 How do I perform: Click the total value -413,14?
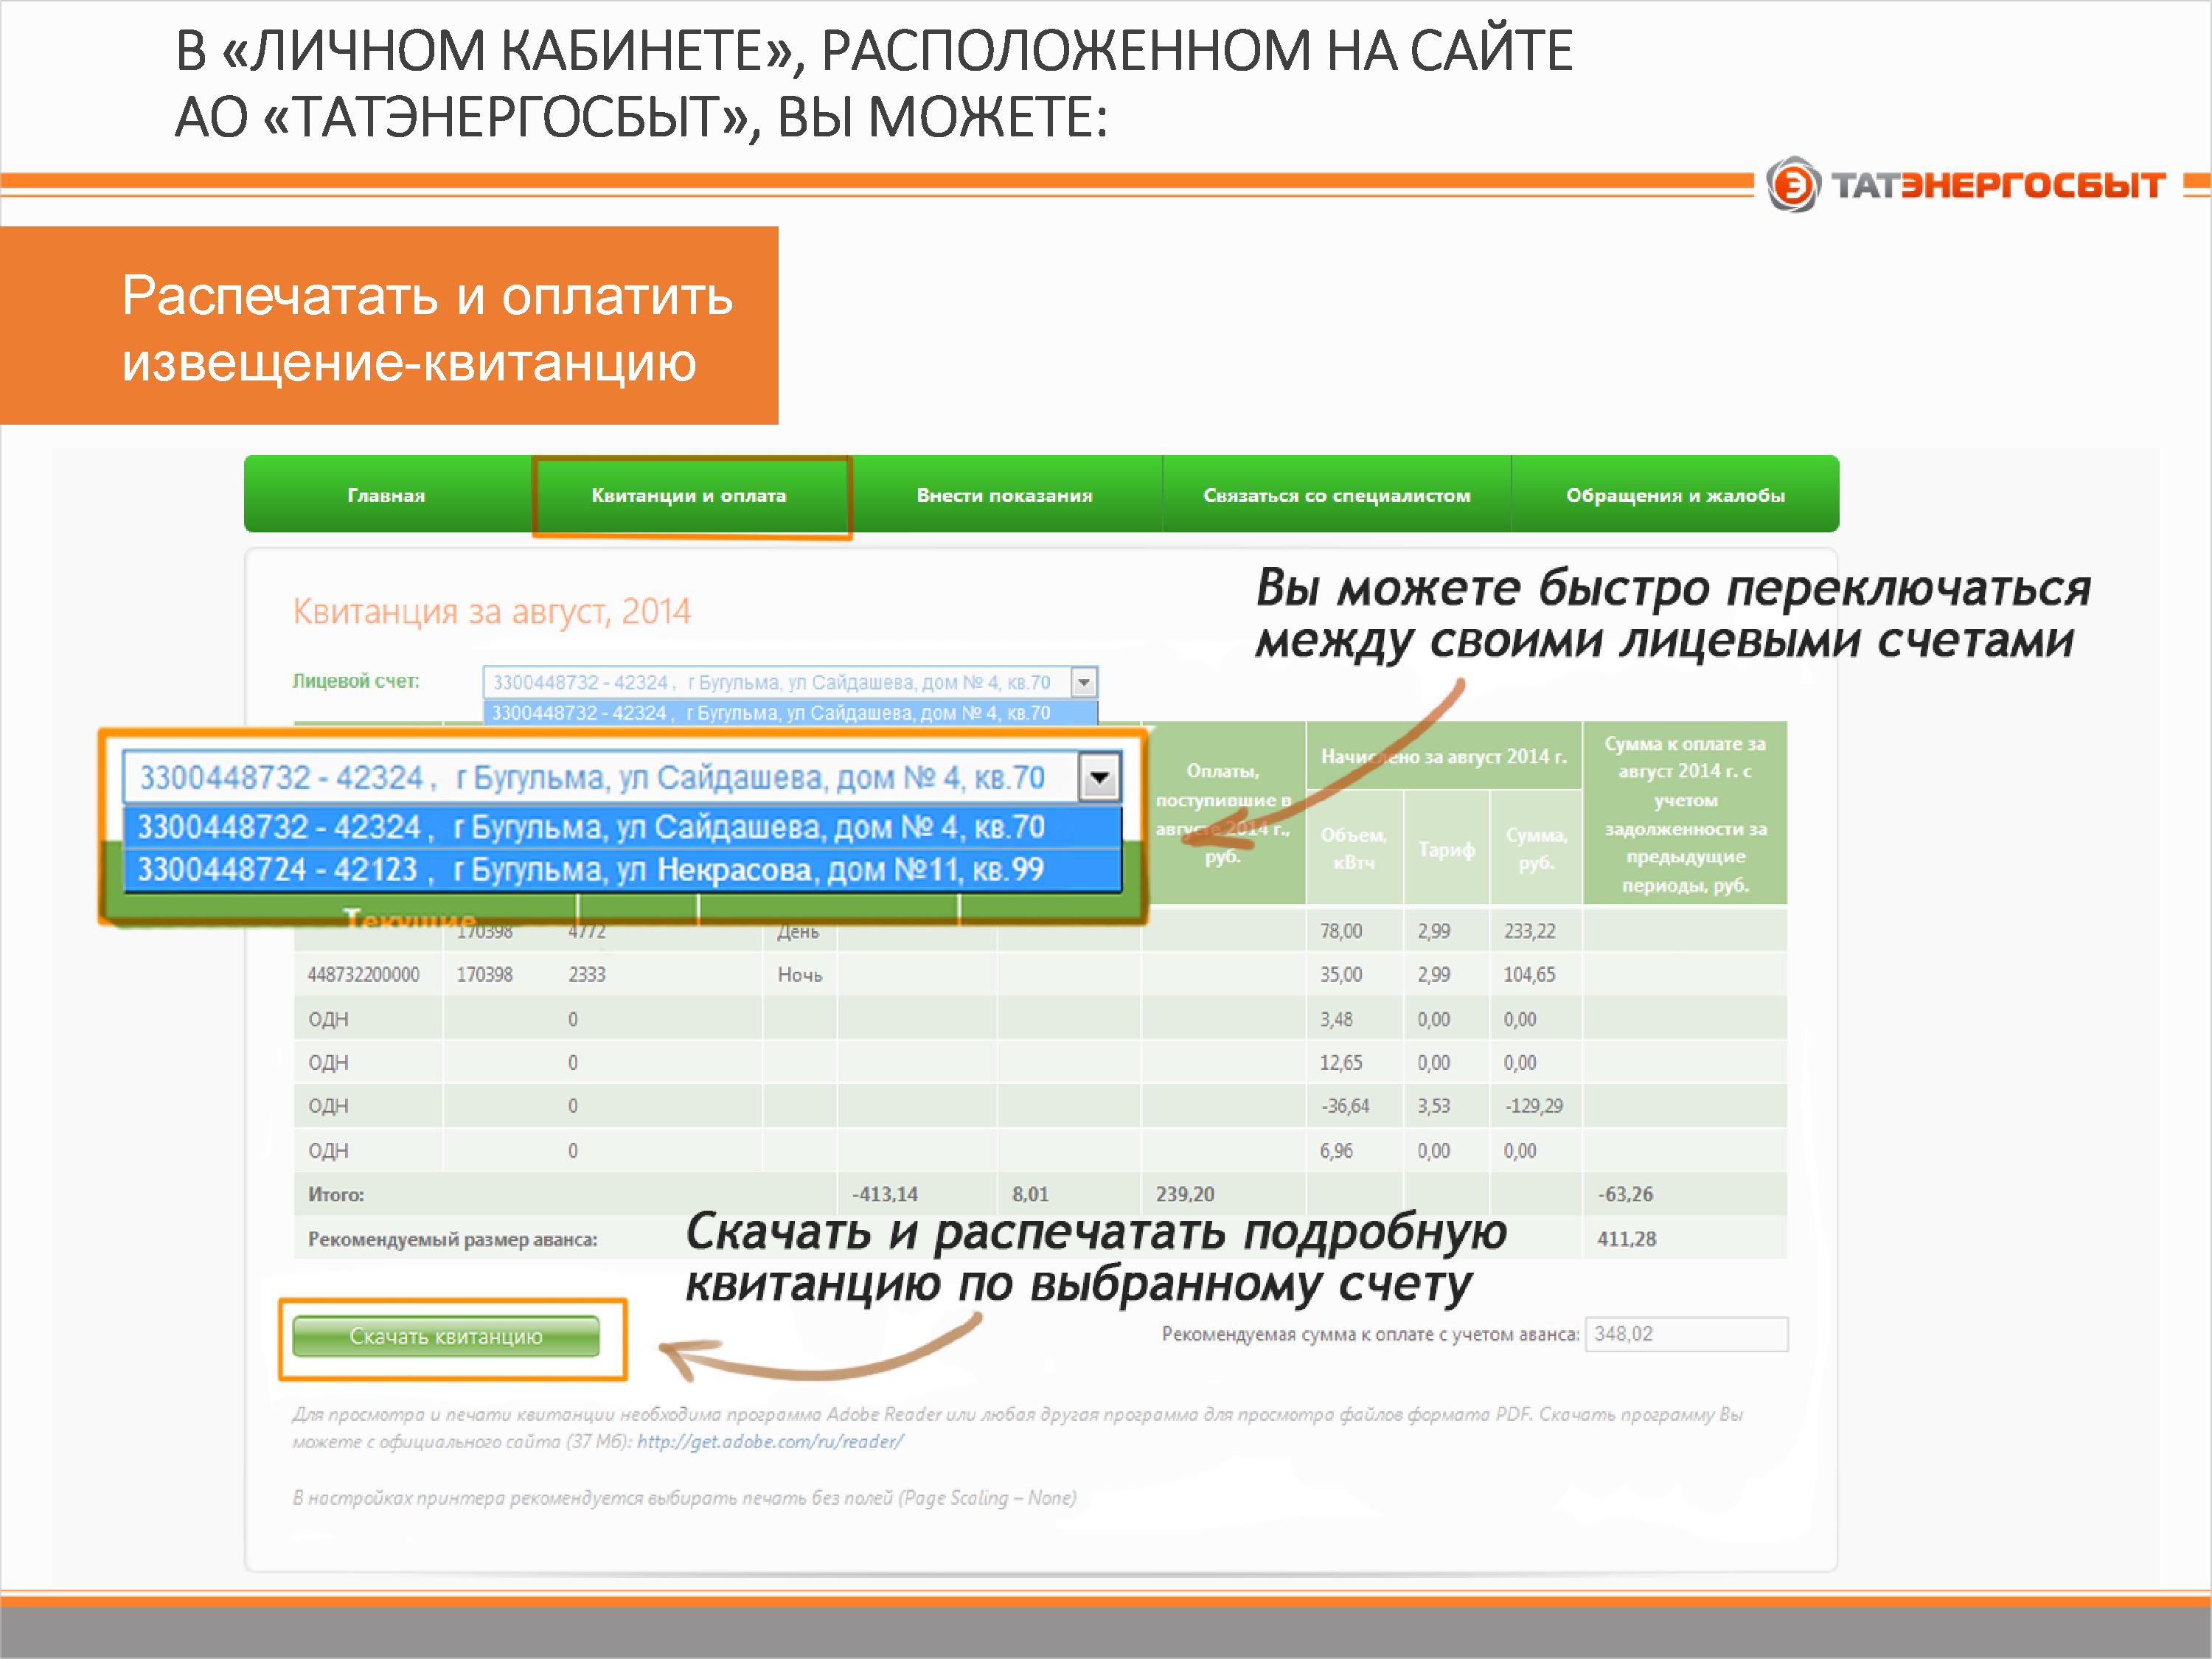pyautogui.click(x=885, y=1194)
